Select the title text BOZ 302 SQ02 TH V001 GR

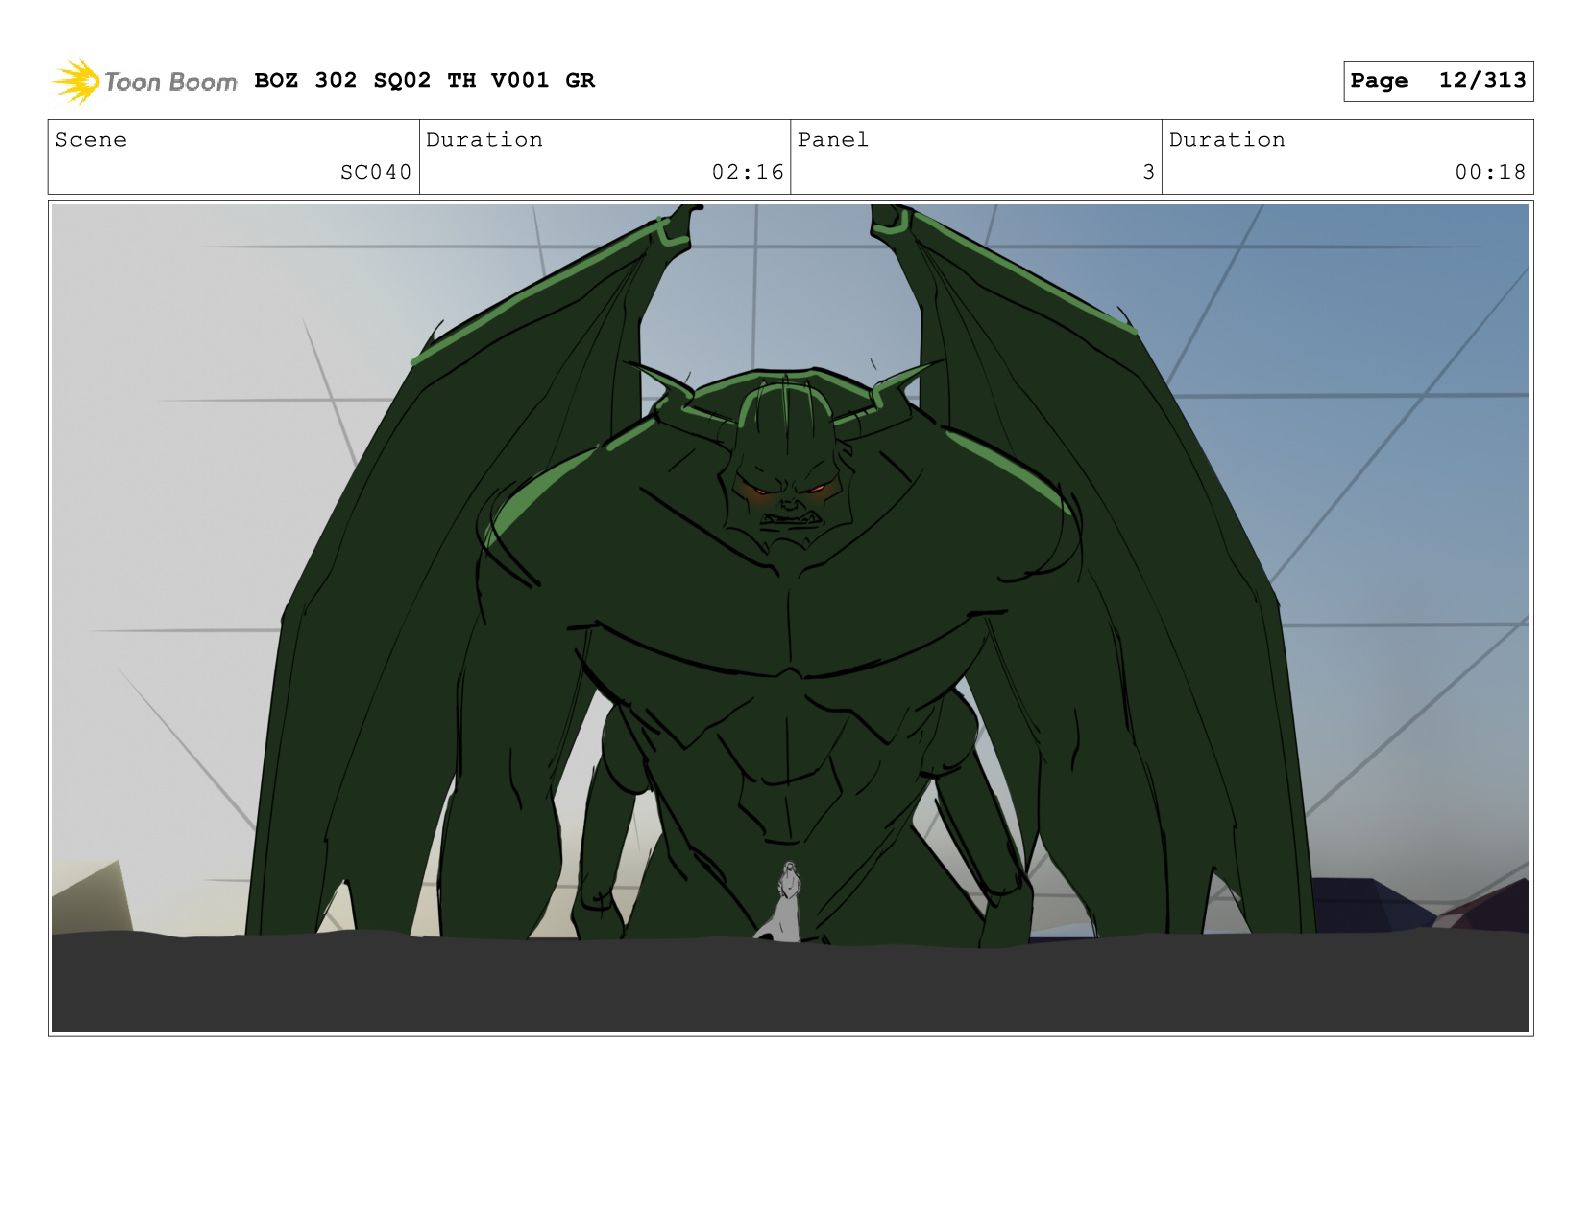425,80
